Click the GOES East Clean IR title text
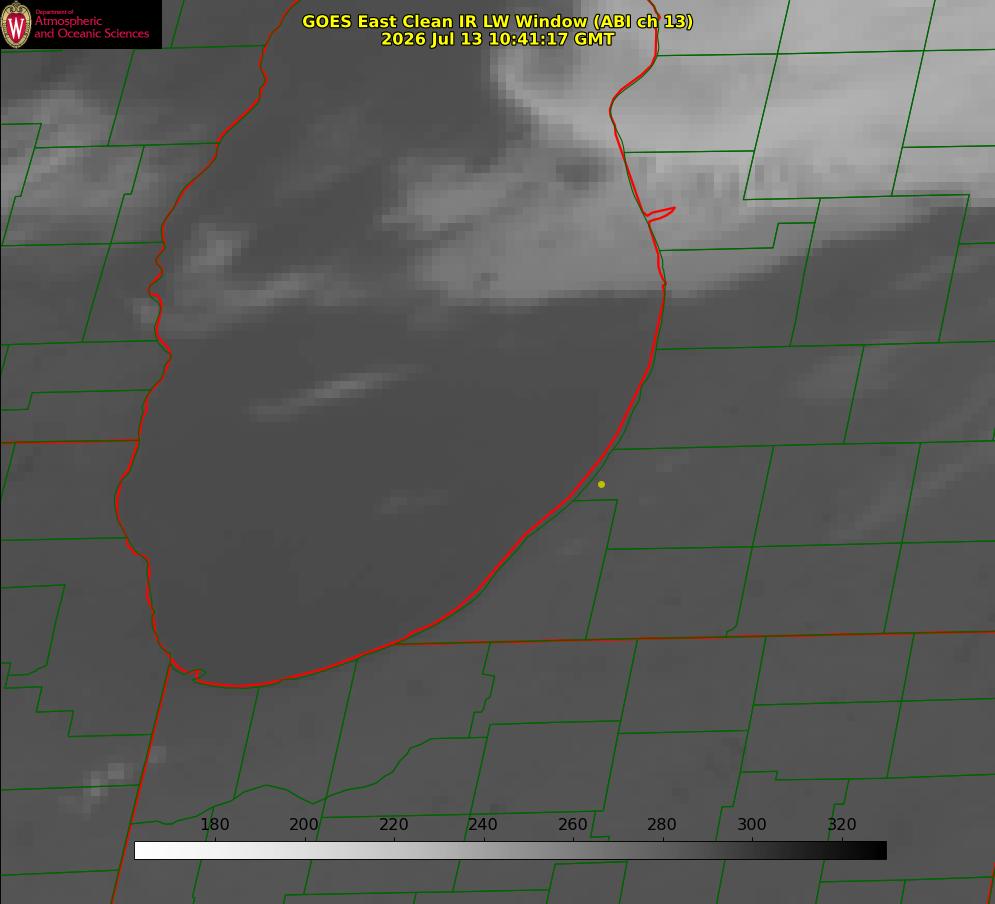The height and width of the screenshot is (904, 995). [498, 21]
